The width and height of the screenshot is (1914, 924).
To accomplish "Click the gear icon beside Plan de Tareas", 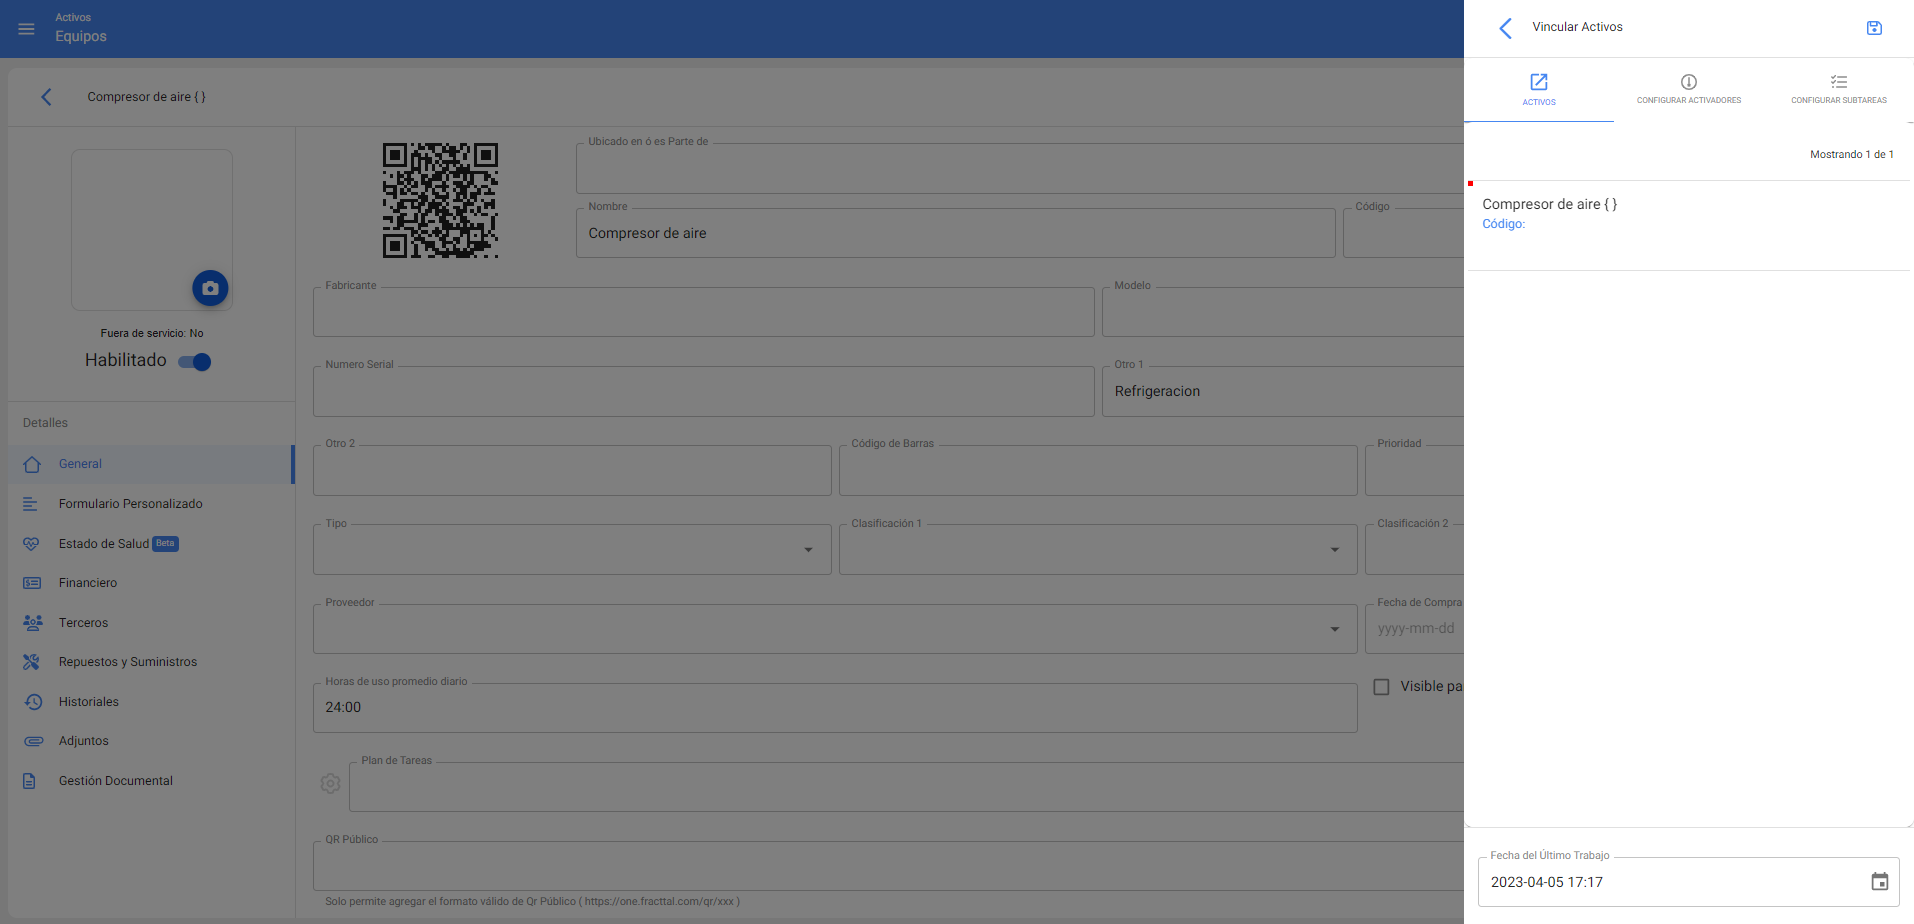I will (x=330, y=784).
